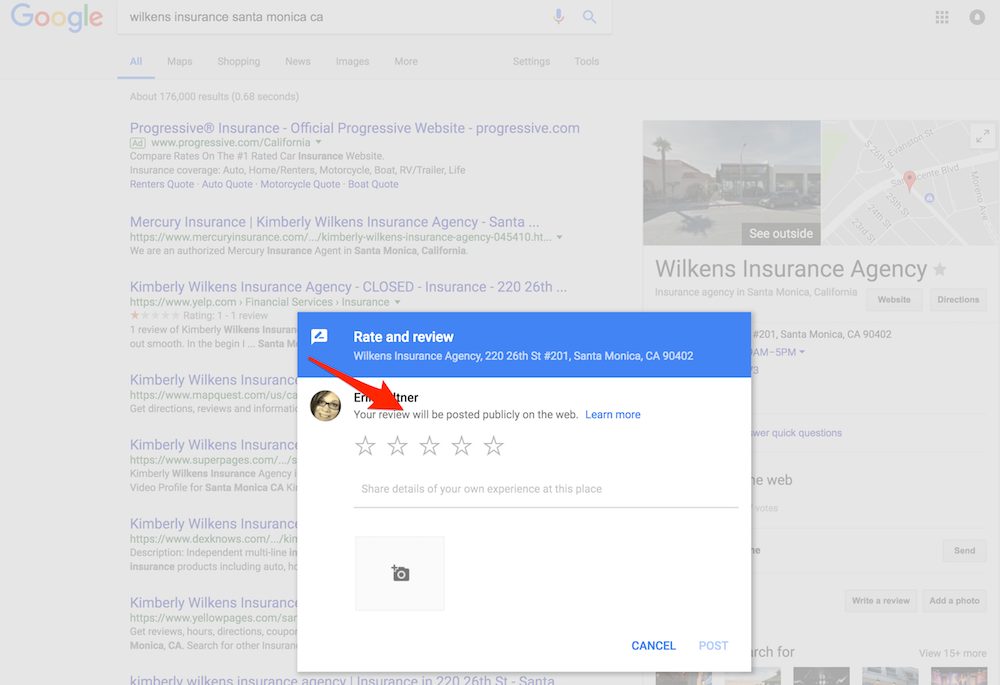Give a five-star rating in the review dialog
This screenshot has width=1000, height=685.
pyautogui.click(x=494, y=445)
